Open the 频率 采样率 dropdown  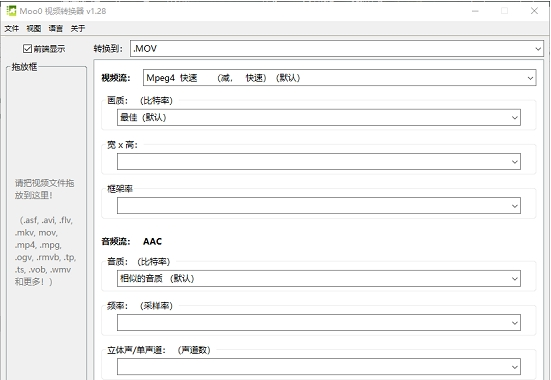point(319,323)
